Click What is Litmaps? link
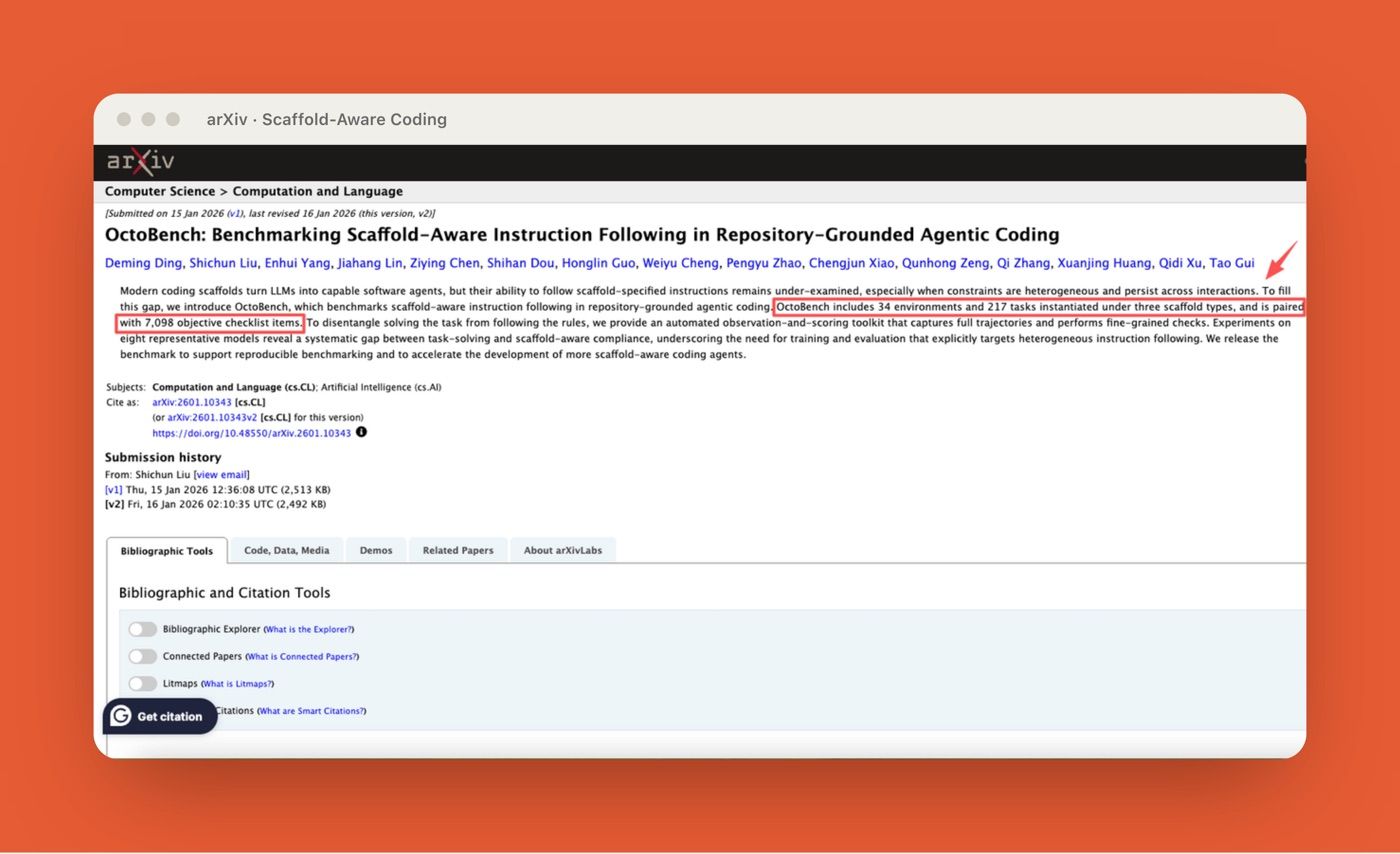1400x854 pixels. coord(237,683)
